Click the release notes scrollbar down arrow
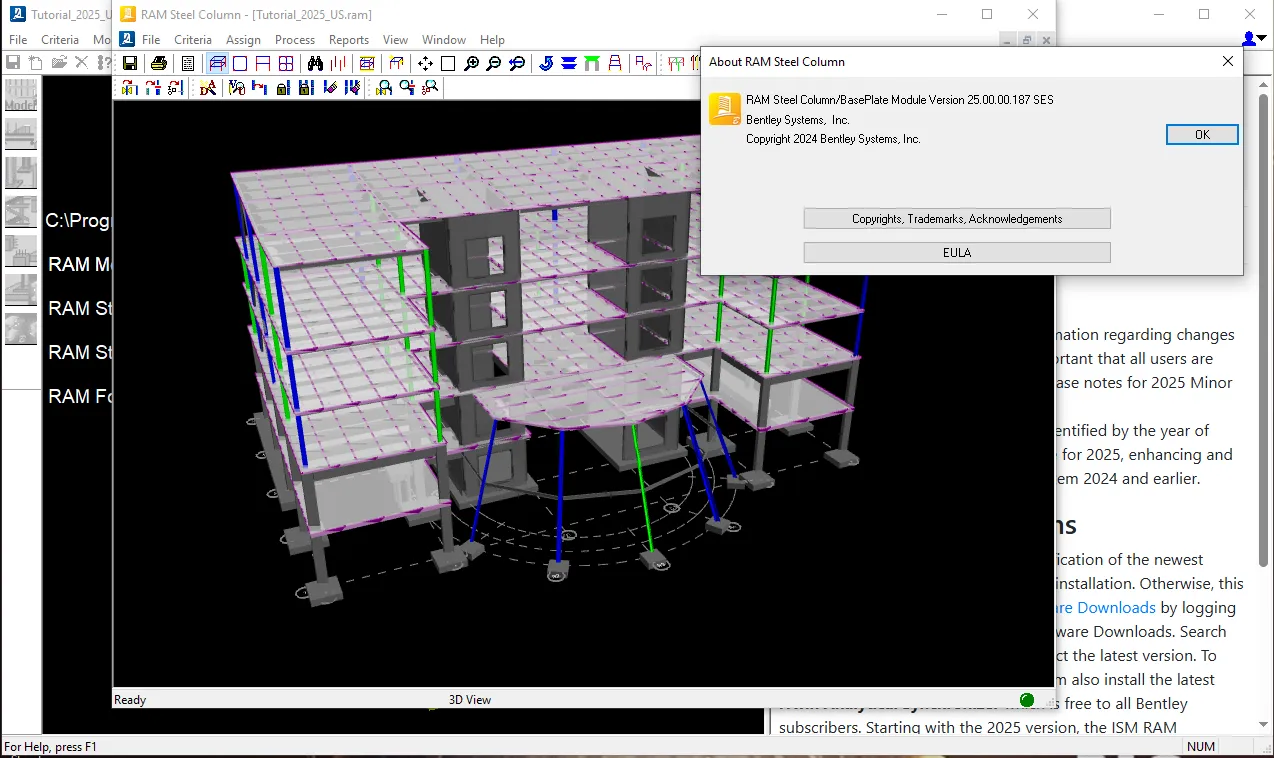1274x758 pixels. [x=1263, y=724]
